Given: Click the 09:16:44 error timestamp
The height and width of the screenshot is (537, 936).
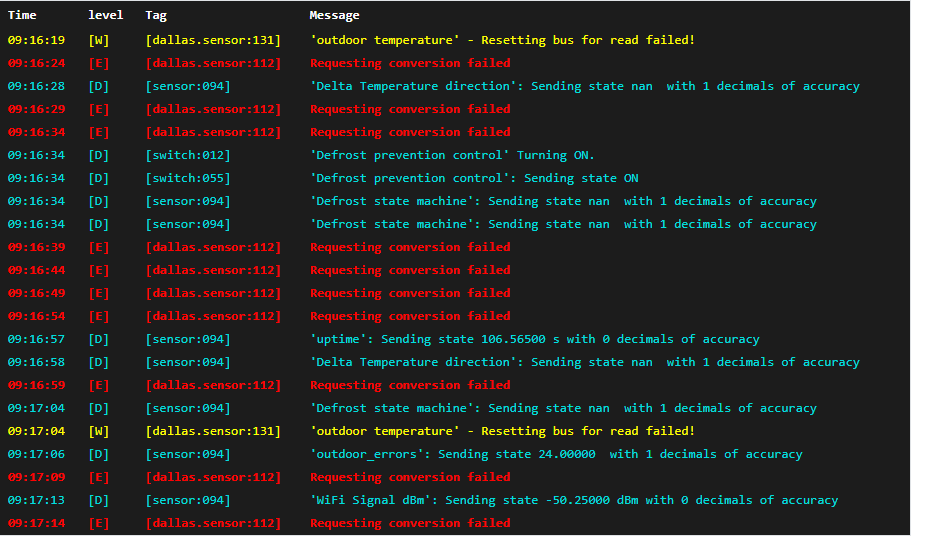Looking at the screenshot, I should [x=36, y=270].
